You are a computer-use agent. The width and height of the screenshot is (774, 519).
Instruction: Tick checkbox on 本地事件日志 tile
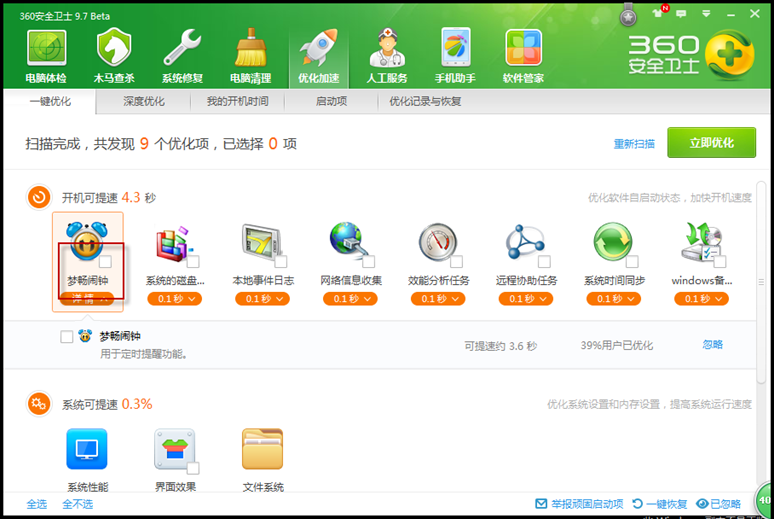281,261
